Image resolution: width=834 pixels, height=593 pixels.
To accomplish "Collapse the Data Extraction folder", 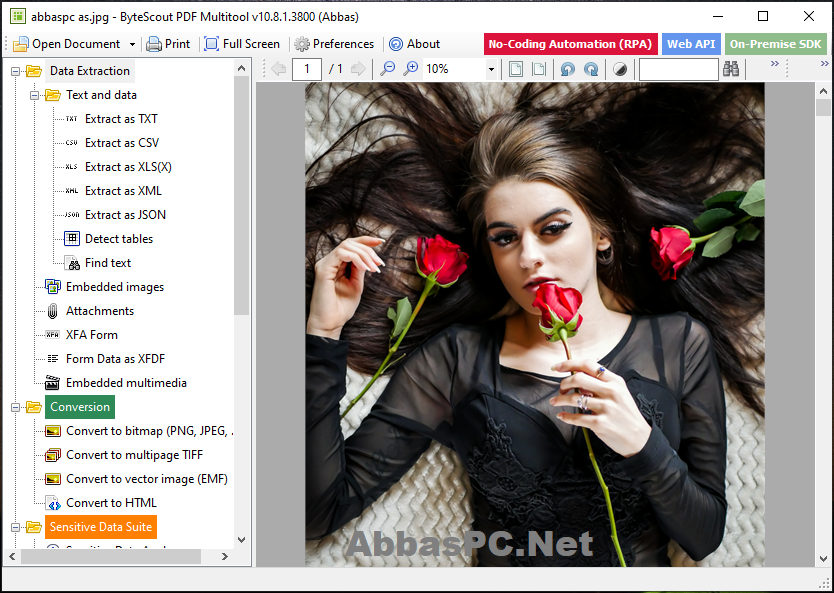I will (x=15, y=71).
